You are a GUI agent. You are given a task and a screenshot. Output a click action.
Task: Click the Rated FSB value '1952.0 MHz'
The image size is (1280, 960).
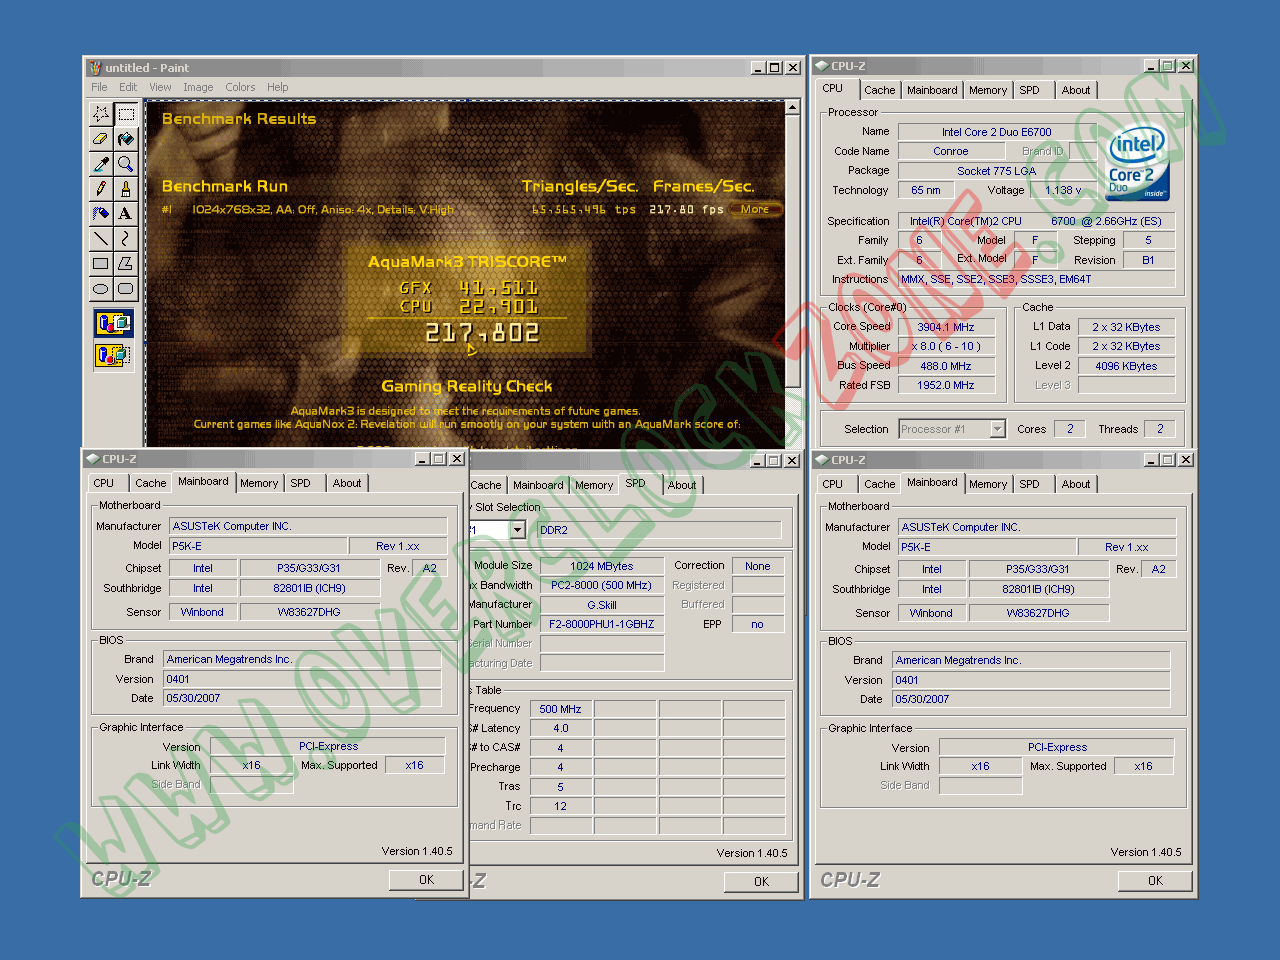[x=946, y=385]
